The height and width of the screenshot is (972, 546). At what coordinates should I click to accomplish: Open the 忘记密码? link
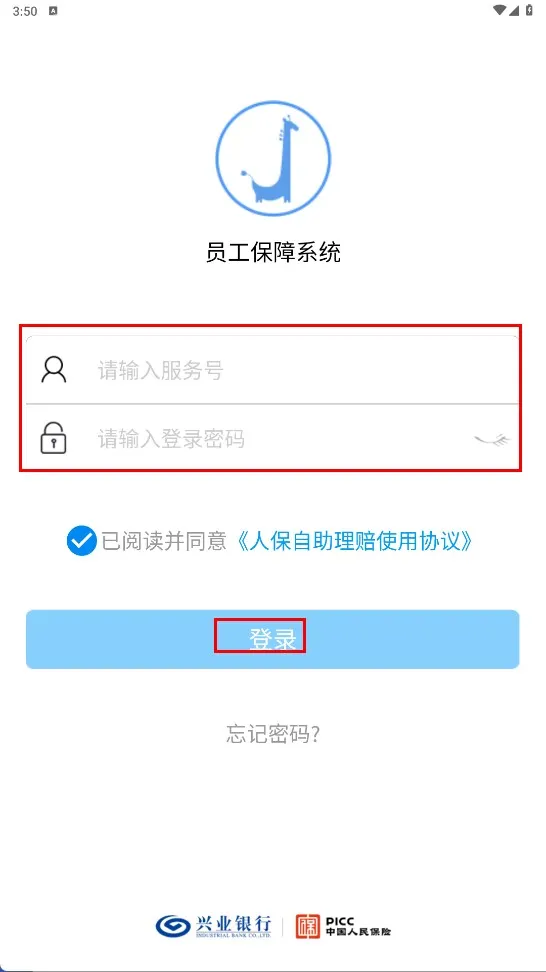tap(273, 734)
